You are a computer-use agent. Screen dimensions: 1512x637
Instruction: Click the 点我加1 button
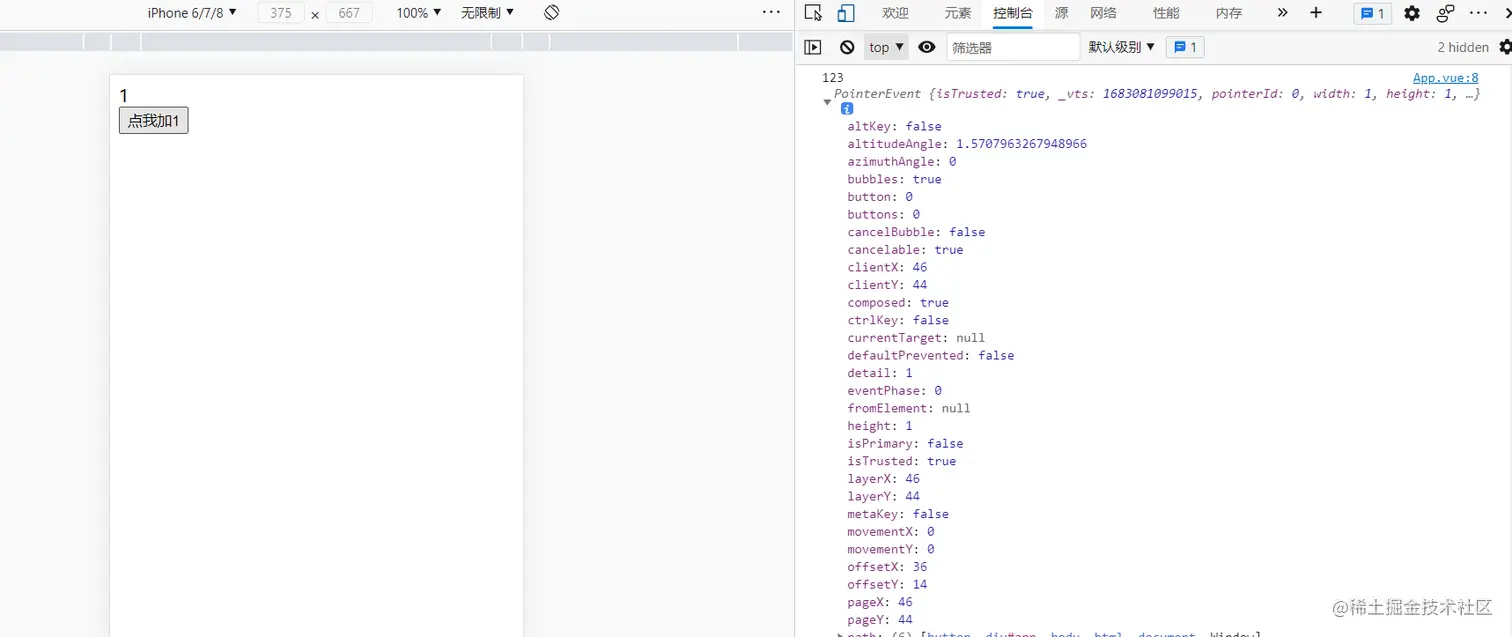point(153,121)
